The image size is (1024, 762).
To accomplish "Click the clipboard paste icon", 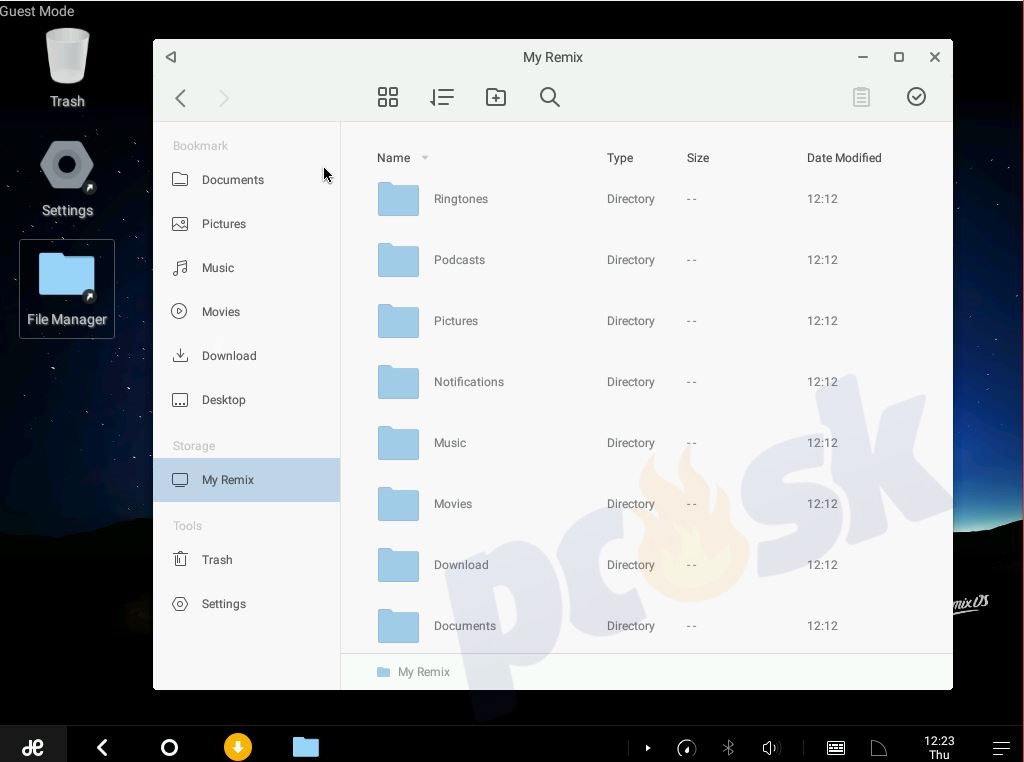I will tap(861, 97).
